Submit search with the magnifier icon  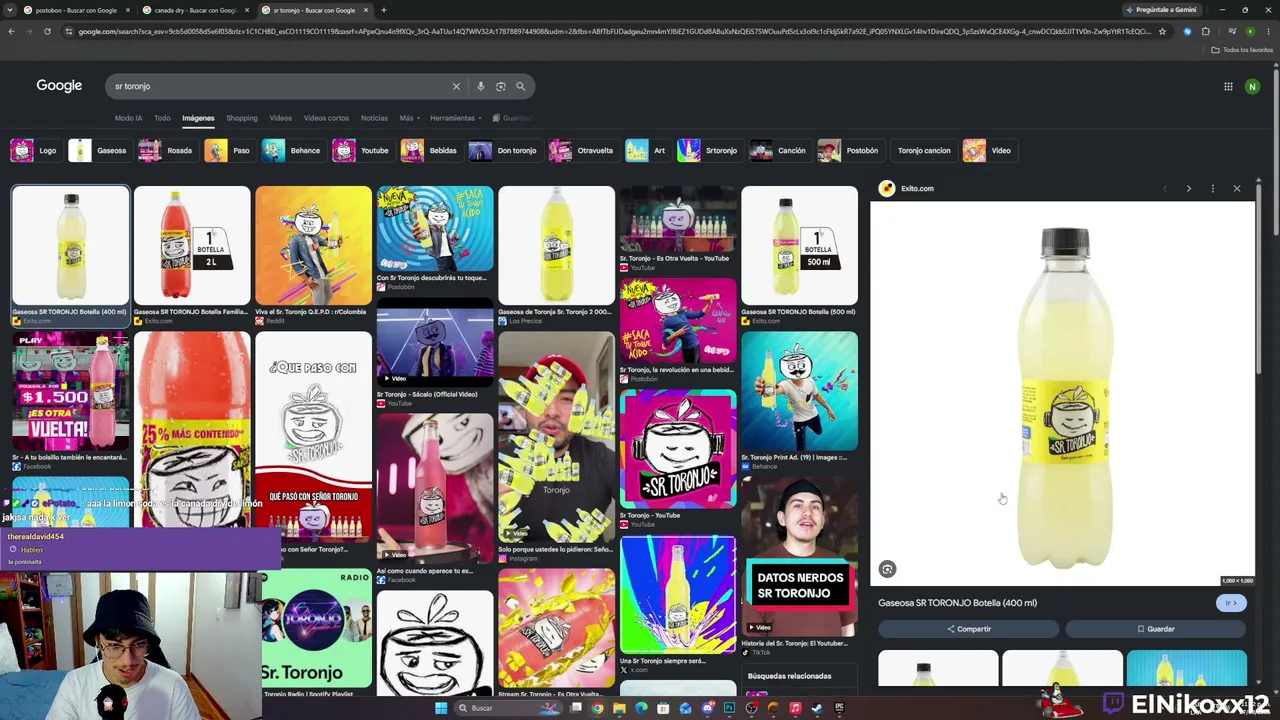tap(520, 86)
